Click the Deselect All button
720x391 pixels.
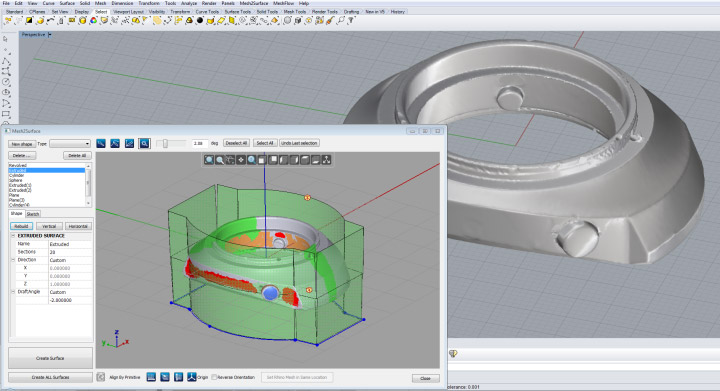236,143
